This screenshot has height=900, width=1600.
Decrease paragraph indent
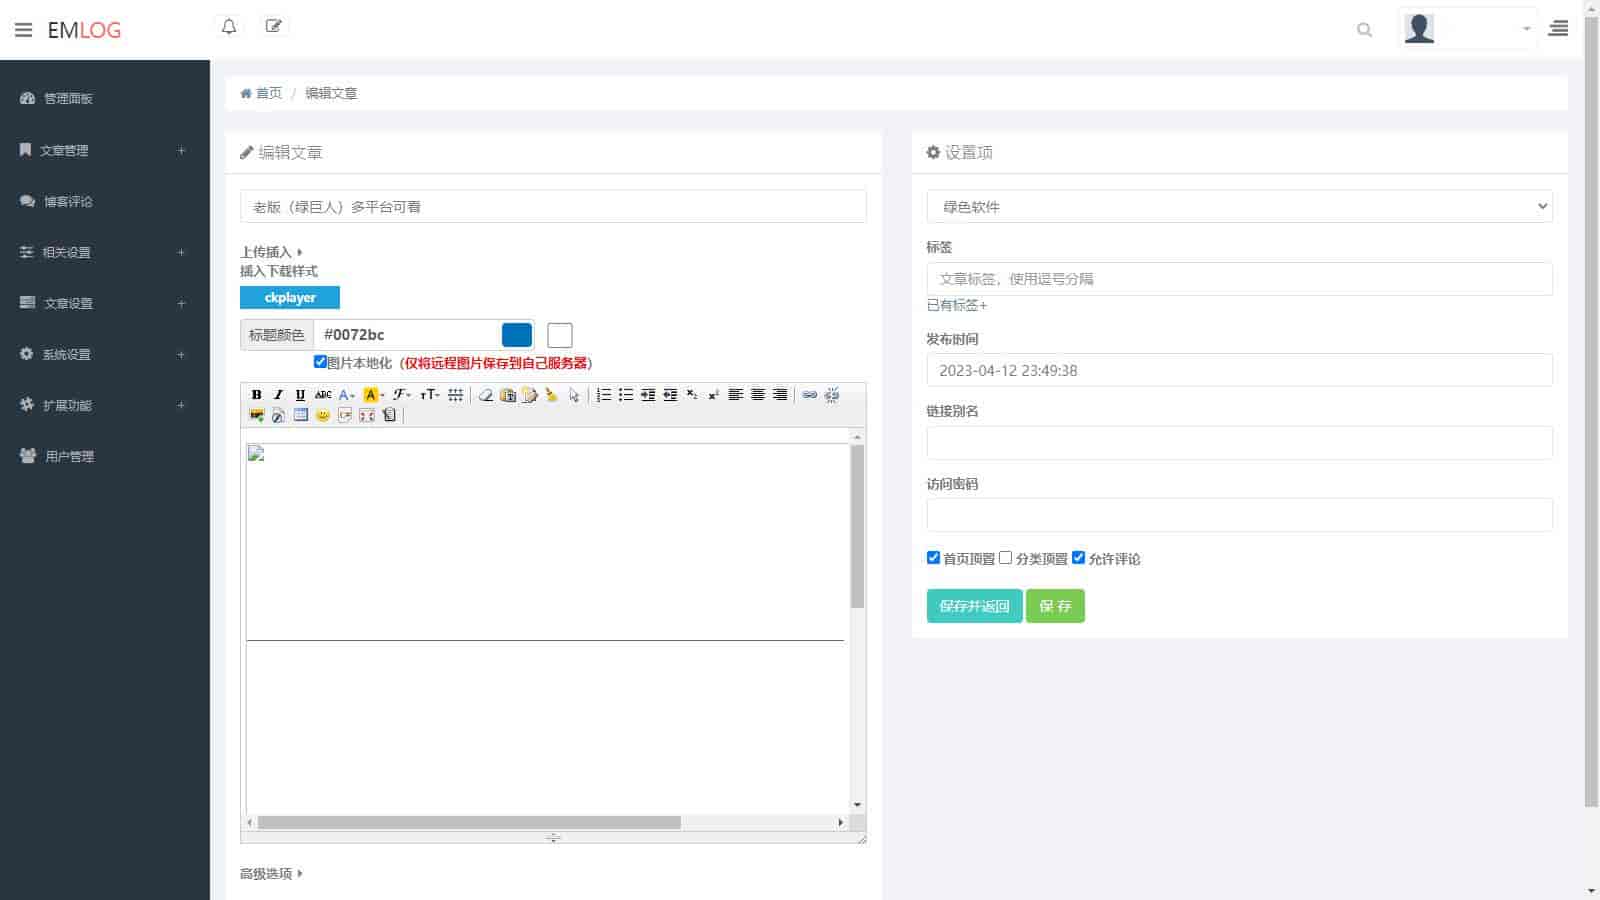670,395
